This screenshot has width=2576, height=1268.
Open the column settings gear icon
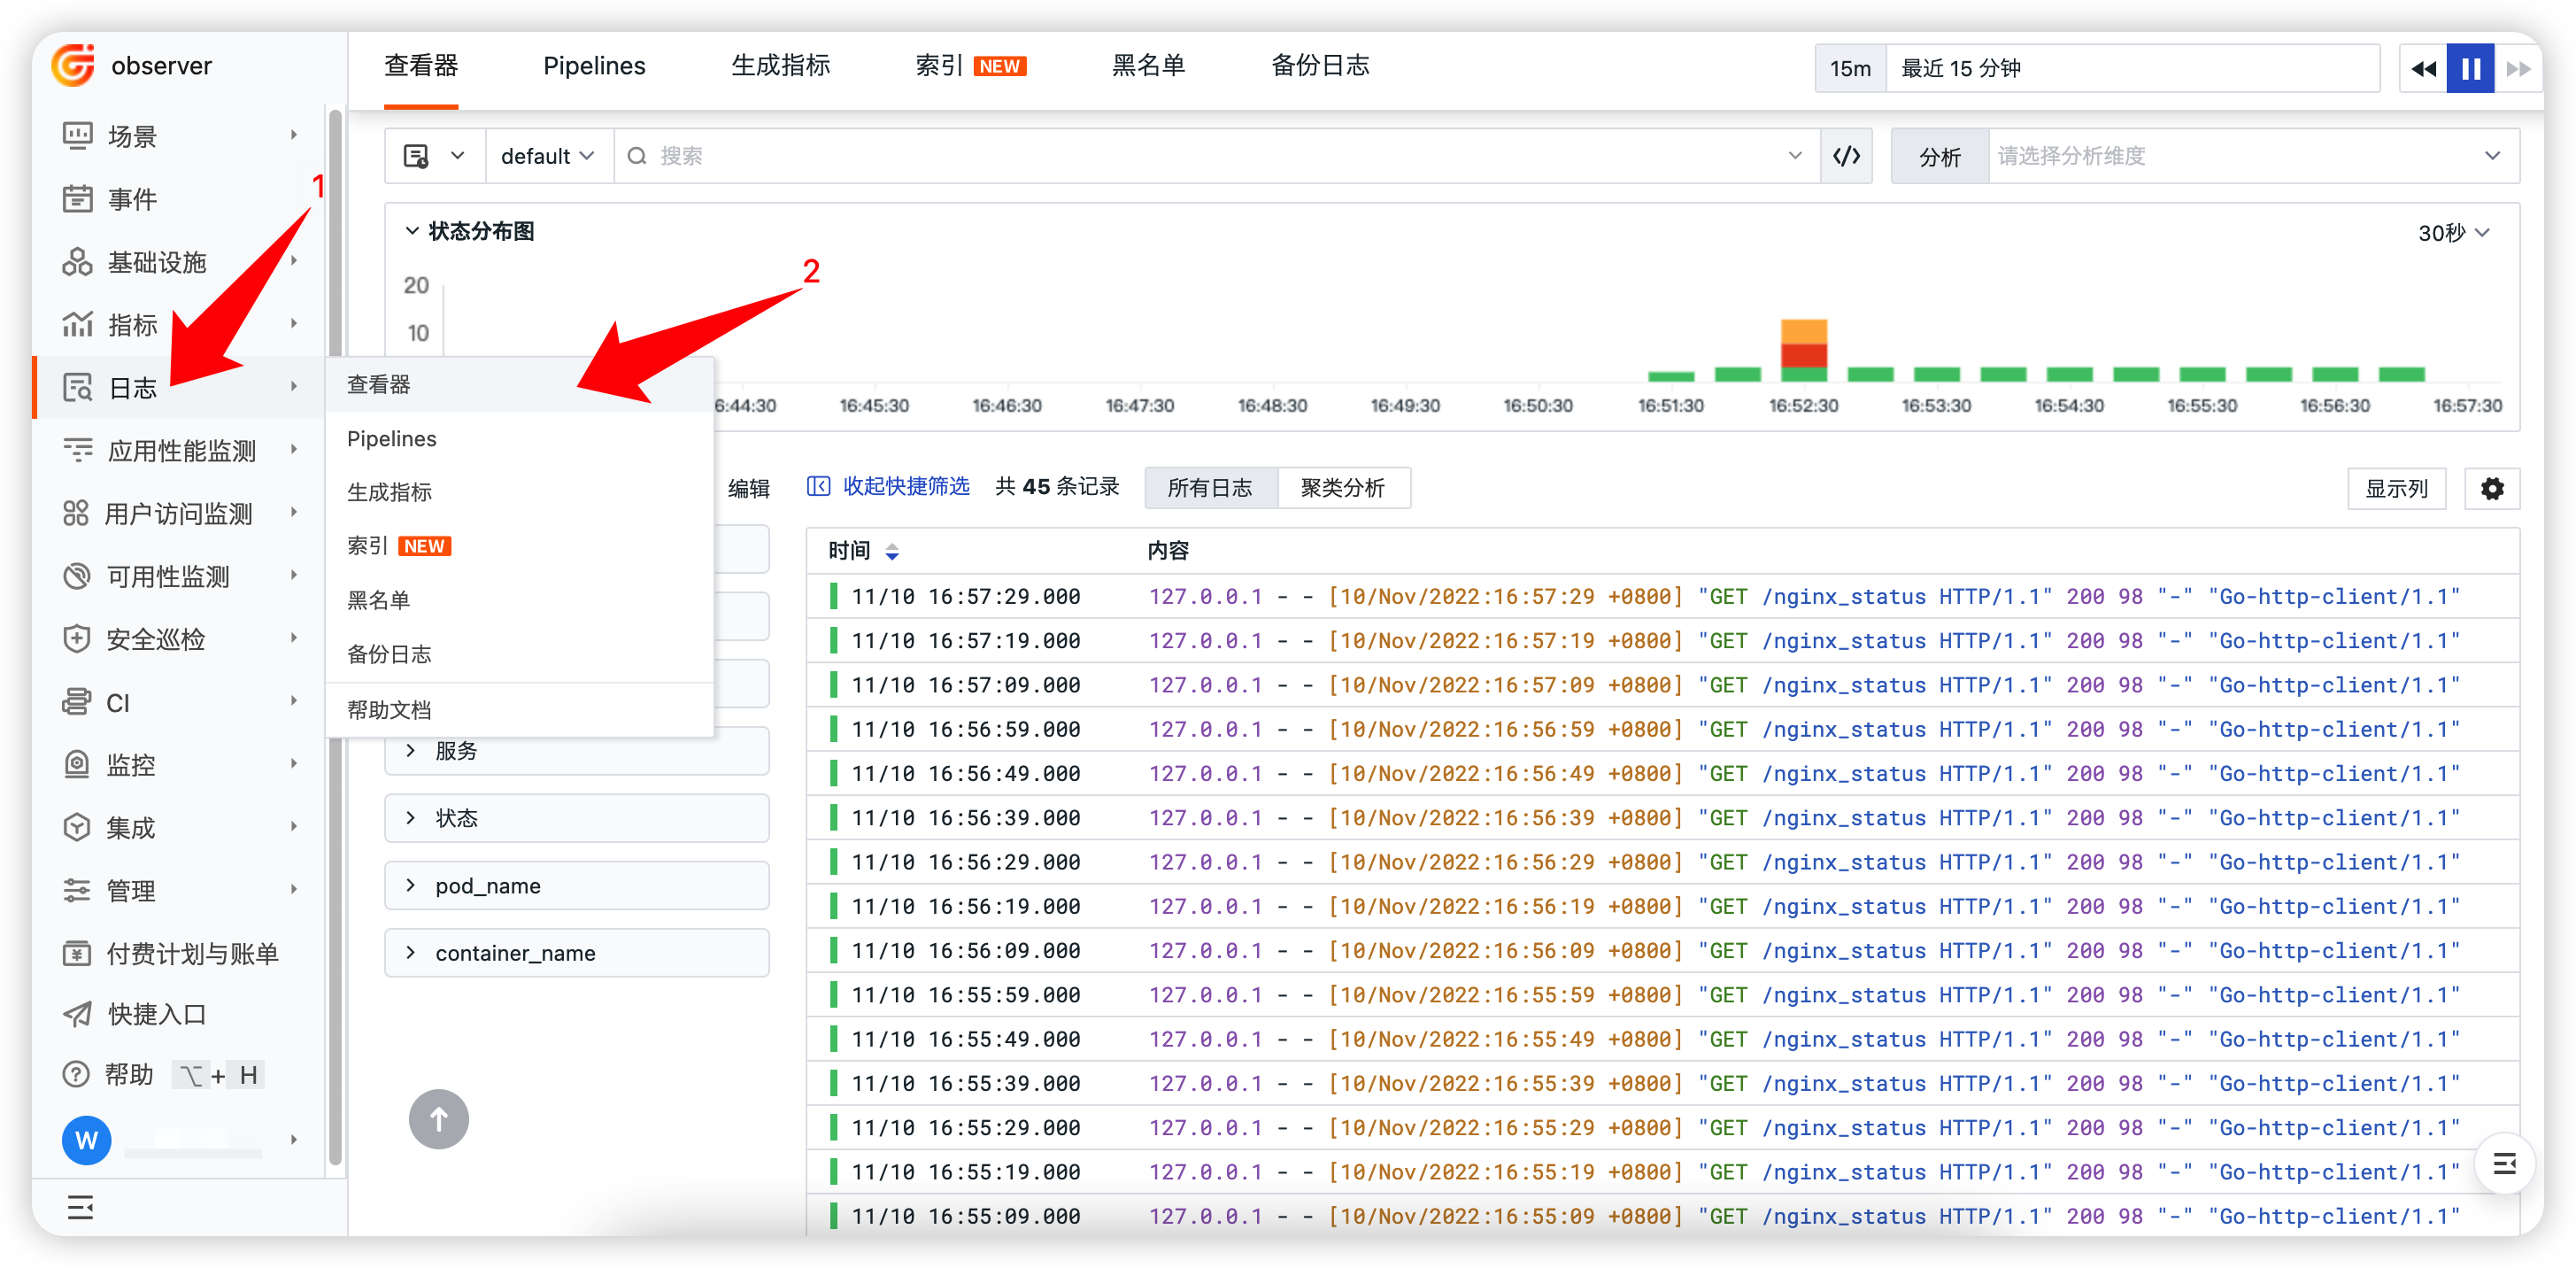click(x=2492, y=488)
